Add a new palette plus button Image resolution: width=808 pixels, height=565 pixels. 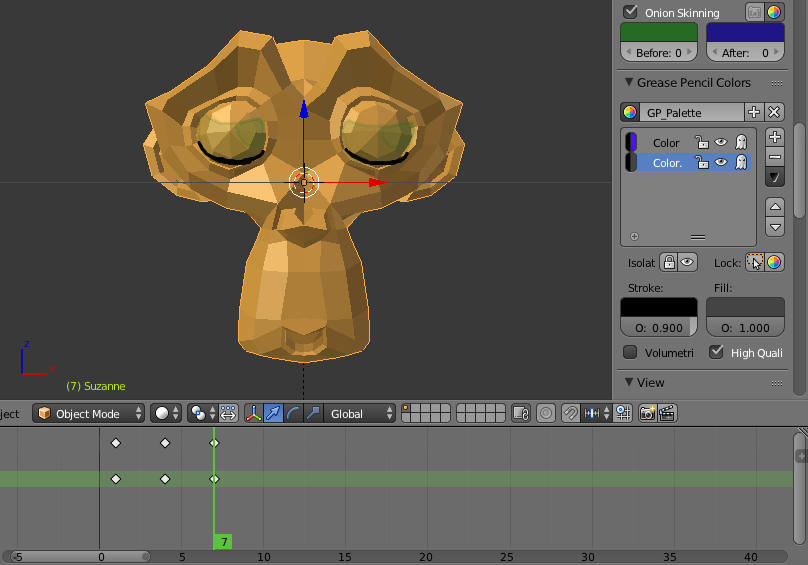coord(754,112)
